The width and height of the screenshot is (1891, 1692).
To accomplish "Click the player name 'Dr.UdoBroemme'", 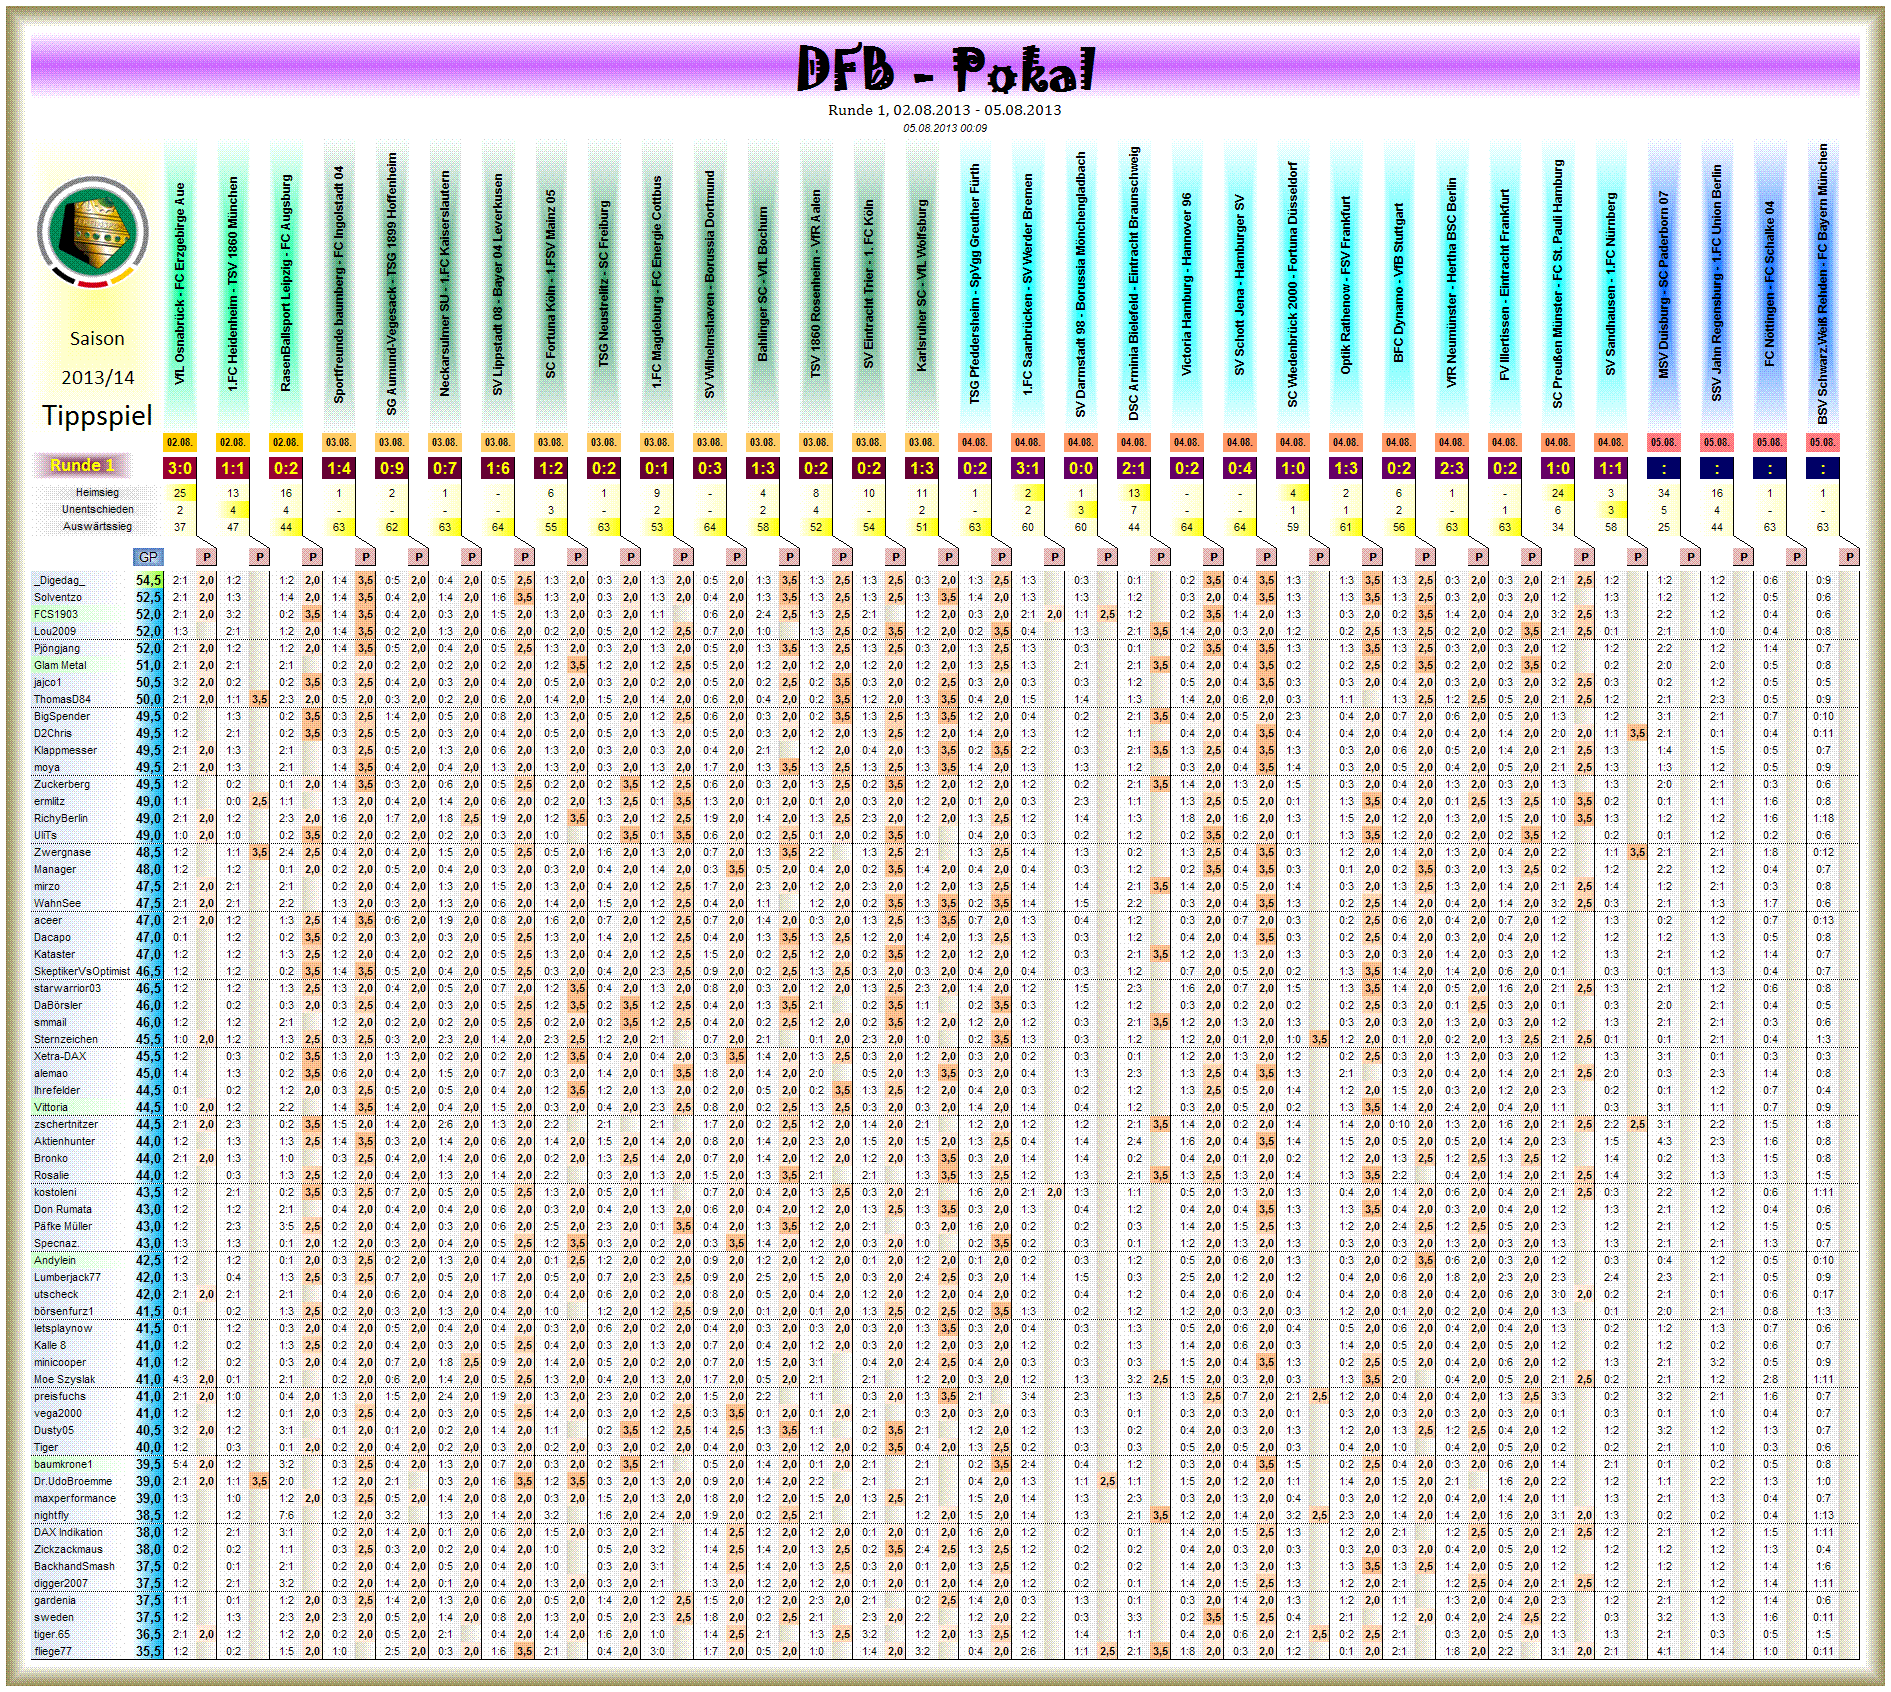I will [73, 1481].
